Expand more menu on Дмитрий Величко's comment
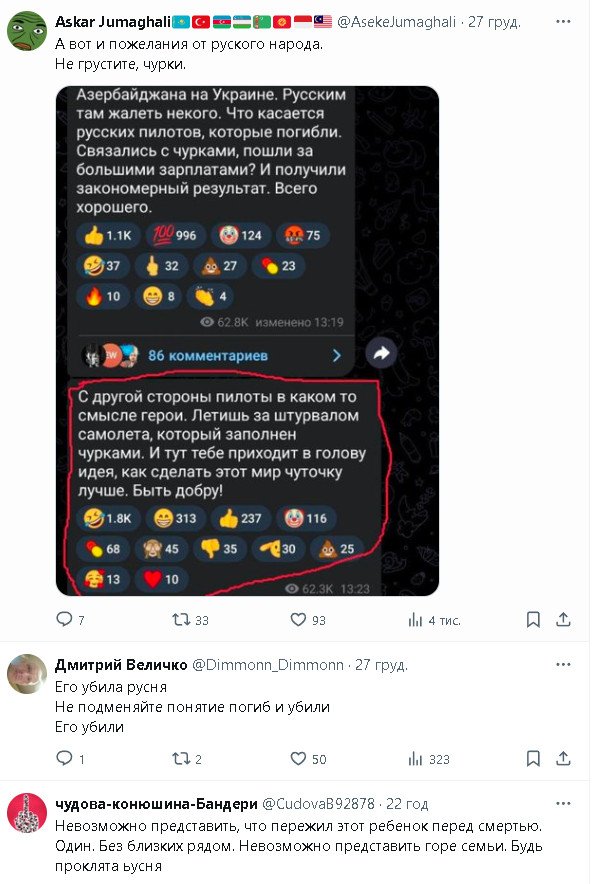This screenshot has height=884, width=609. coord(564,664)
